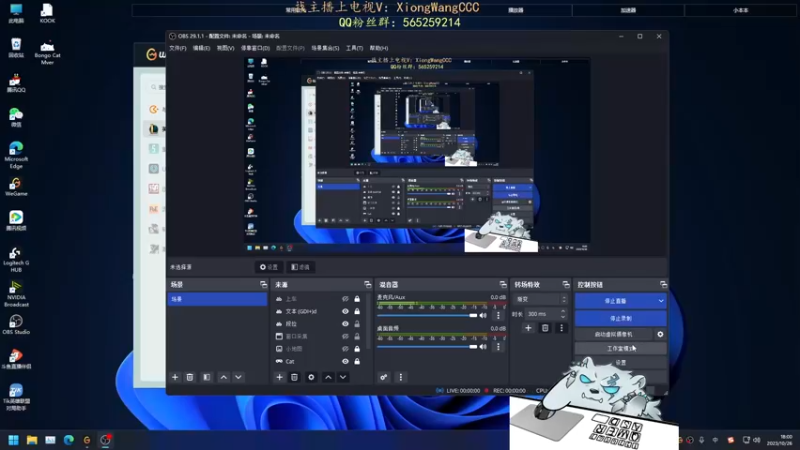The width and height of the screenshot is (800, 450).
Task: Remove source using Sources panel trash icon
Action: (294, 377)
